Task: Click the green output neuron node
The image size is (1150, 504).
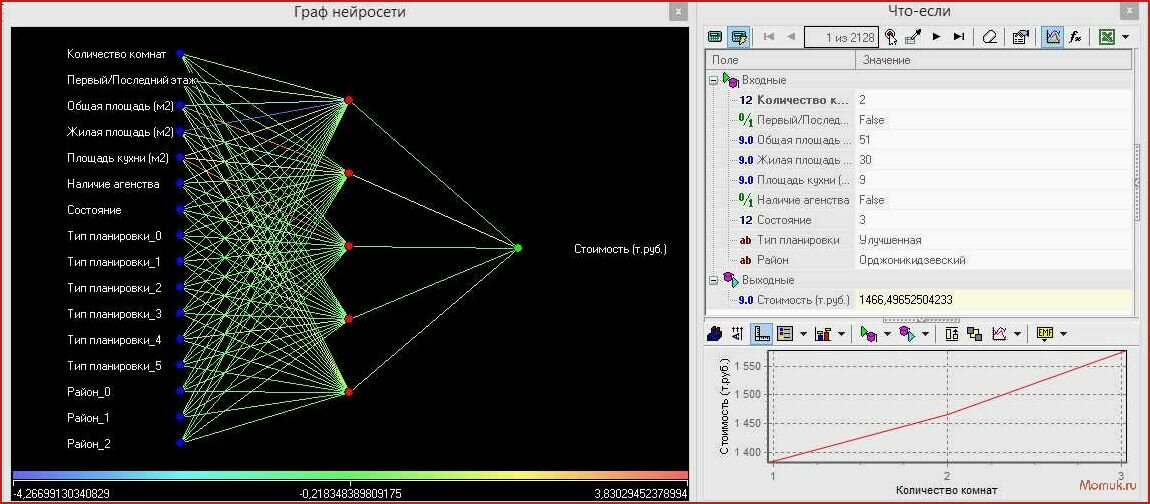Action: tap(518, 248)
